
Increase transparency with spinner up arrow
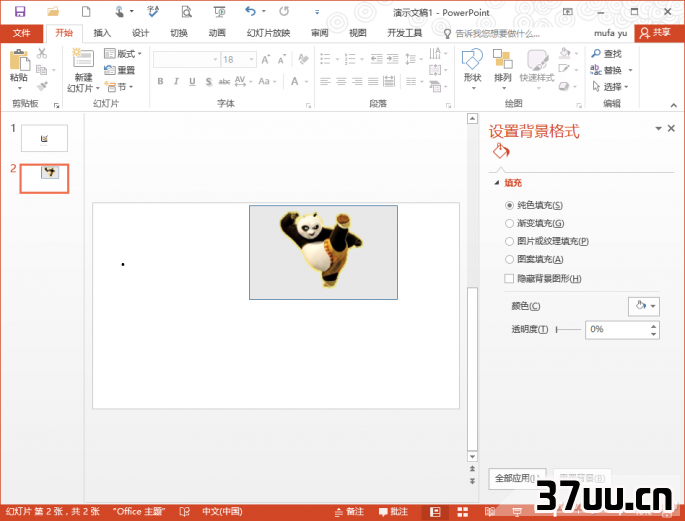[653, 326]
